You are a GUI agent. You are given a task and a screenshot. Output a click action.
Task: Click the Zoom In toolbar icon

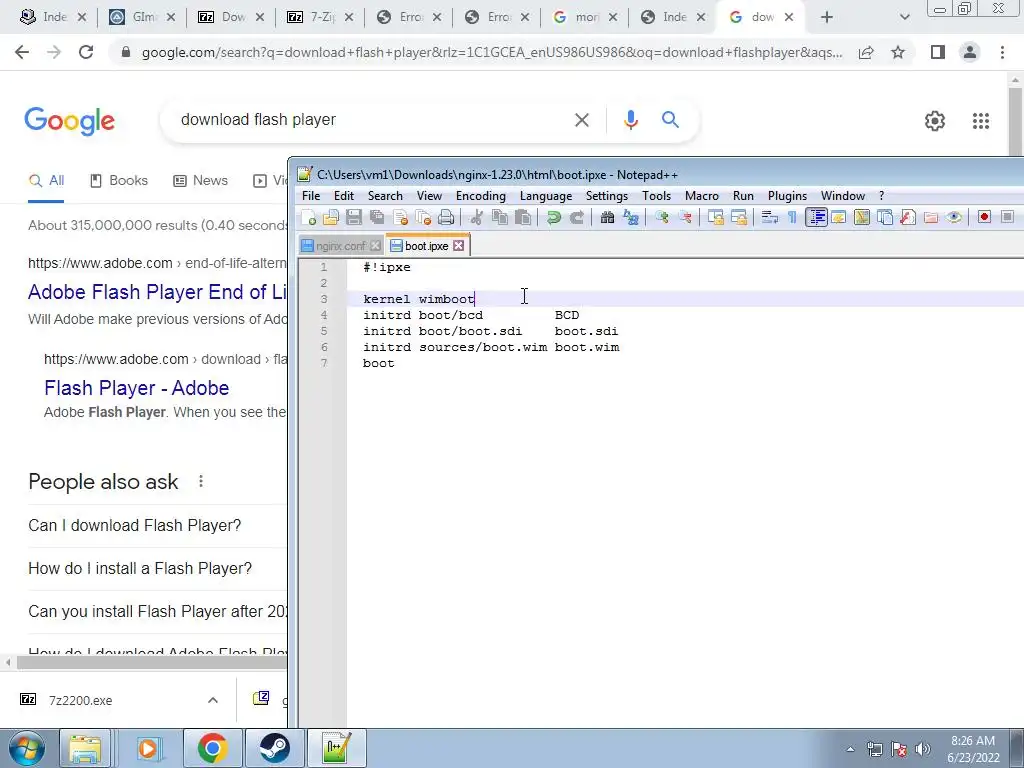[x=662, y=217]
